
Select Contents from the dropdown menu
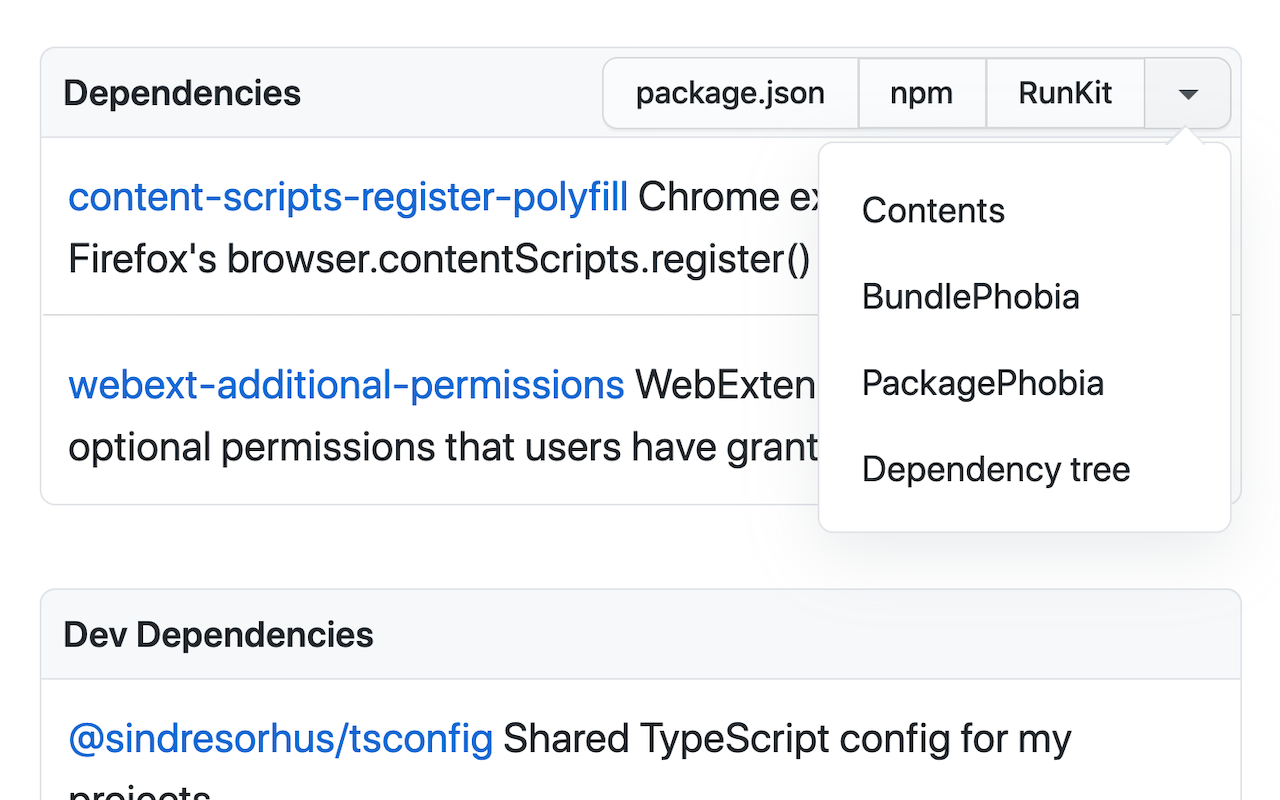pos(932,210)
